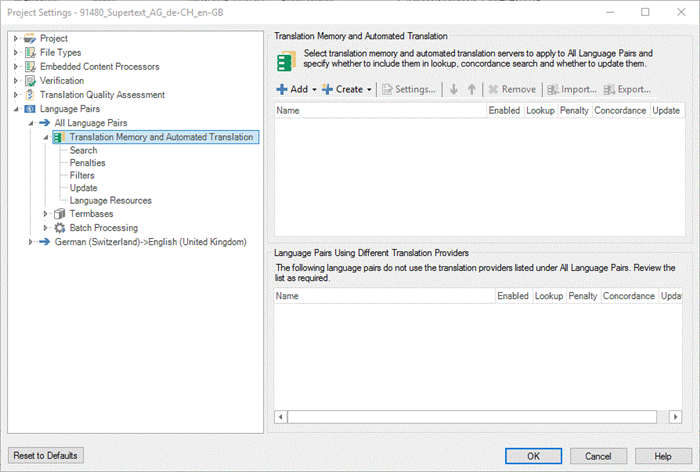Open the Create dropdown arrow
Screen dimensions: 700x472
(x=369, y=90)
